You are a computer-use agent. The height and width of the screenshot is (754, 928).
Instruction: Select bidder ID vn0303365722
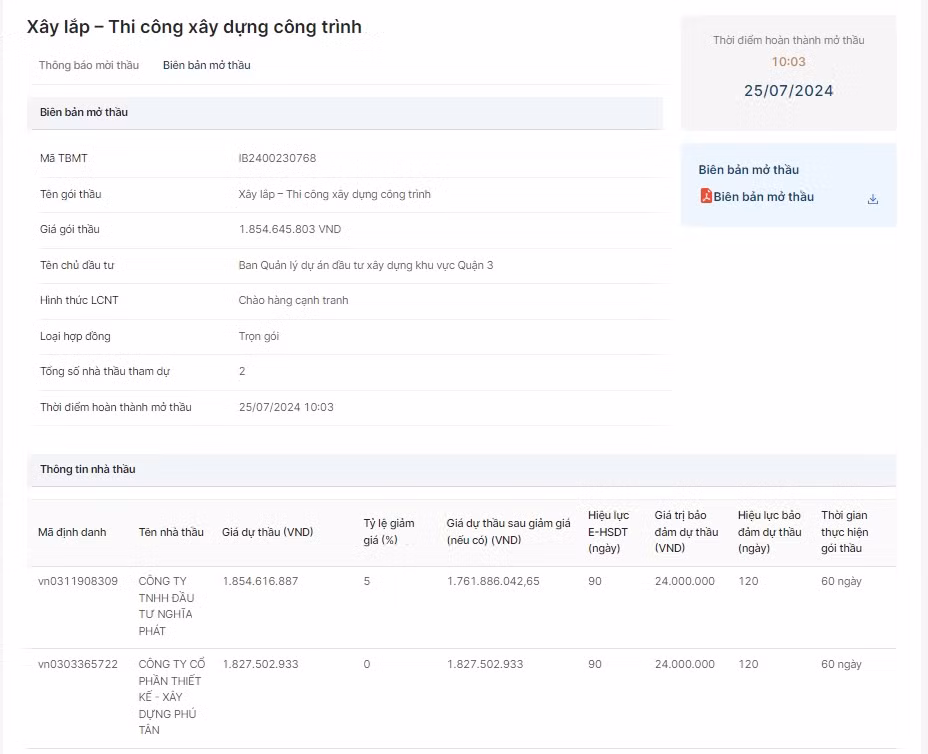pyautogui.click(x=78, y=664)
